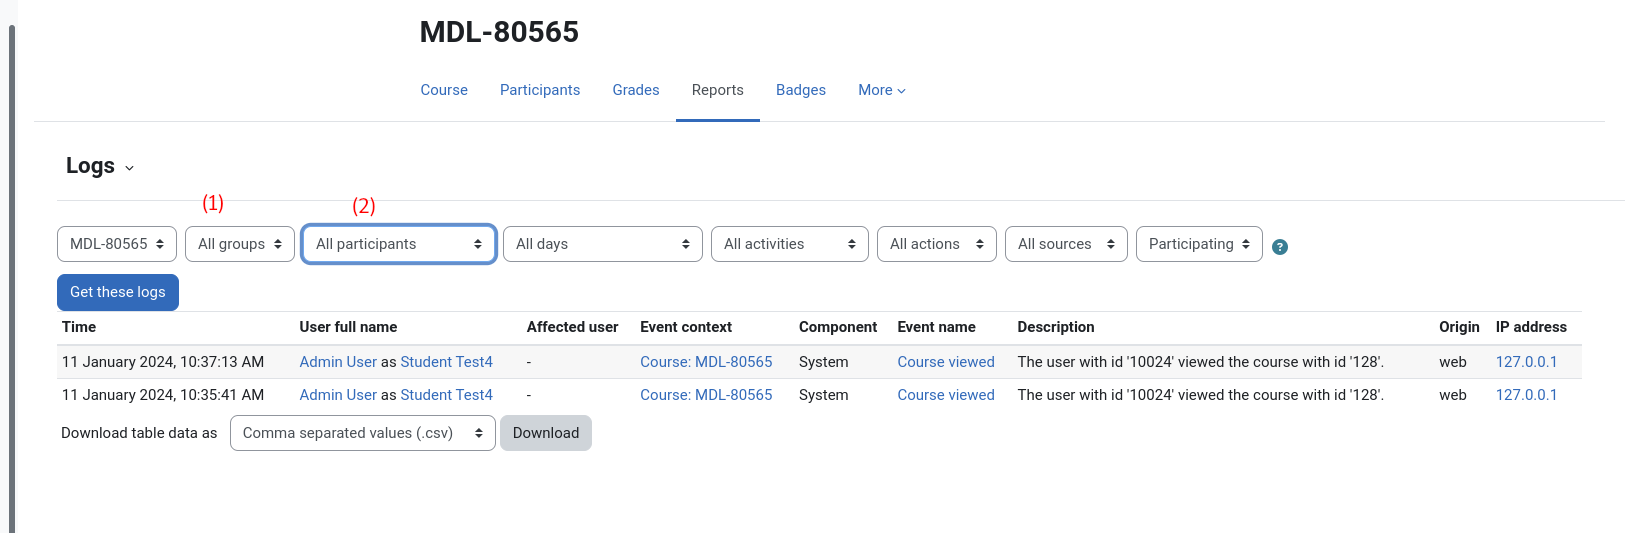
Task: Click the Time column header
Action: pos(79,327)
